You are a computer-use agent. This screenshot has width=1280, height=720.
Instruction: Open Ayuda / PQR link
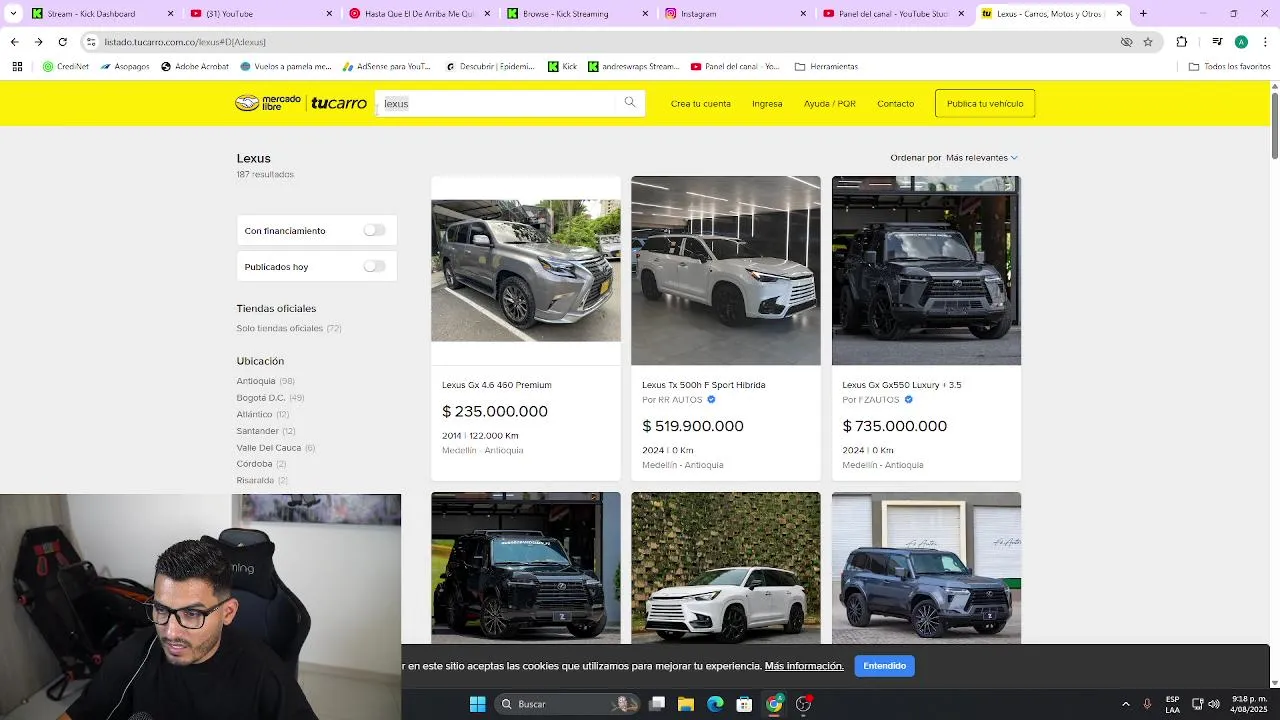coord(829,103)
